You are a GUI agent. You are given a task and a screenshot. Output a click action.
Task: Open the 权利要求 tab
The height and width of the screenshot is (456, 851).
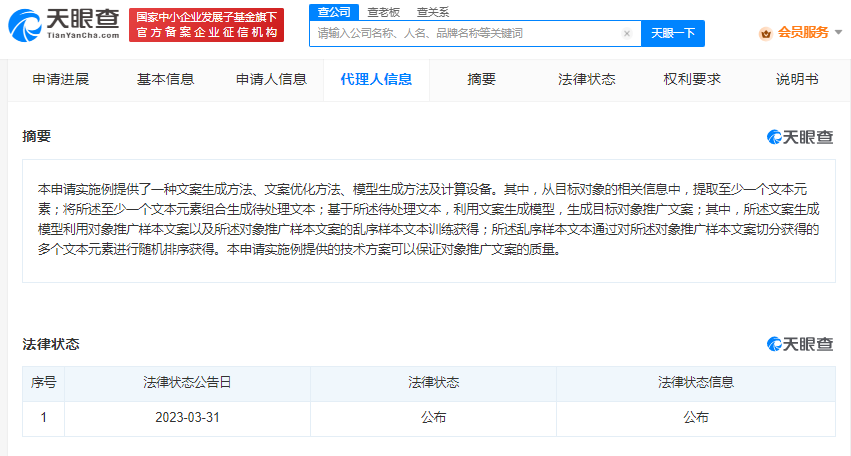tap(692, 79)
